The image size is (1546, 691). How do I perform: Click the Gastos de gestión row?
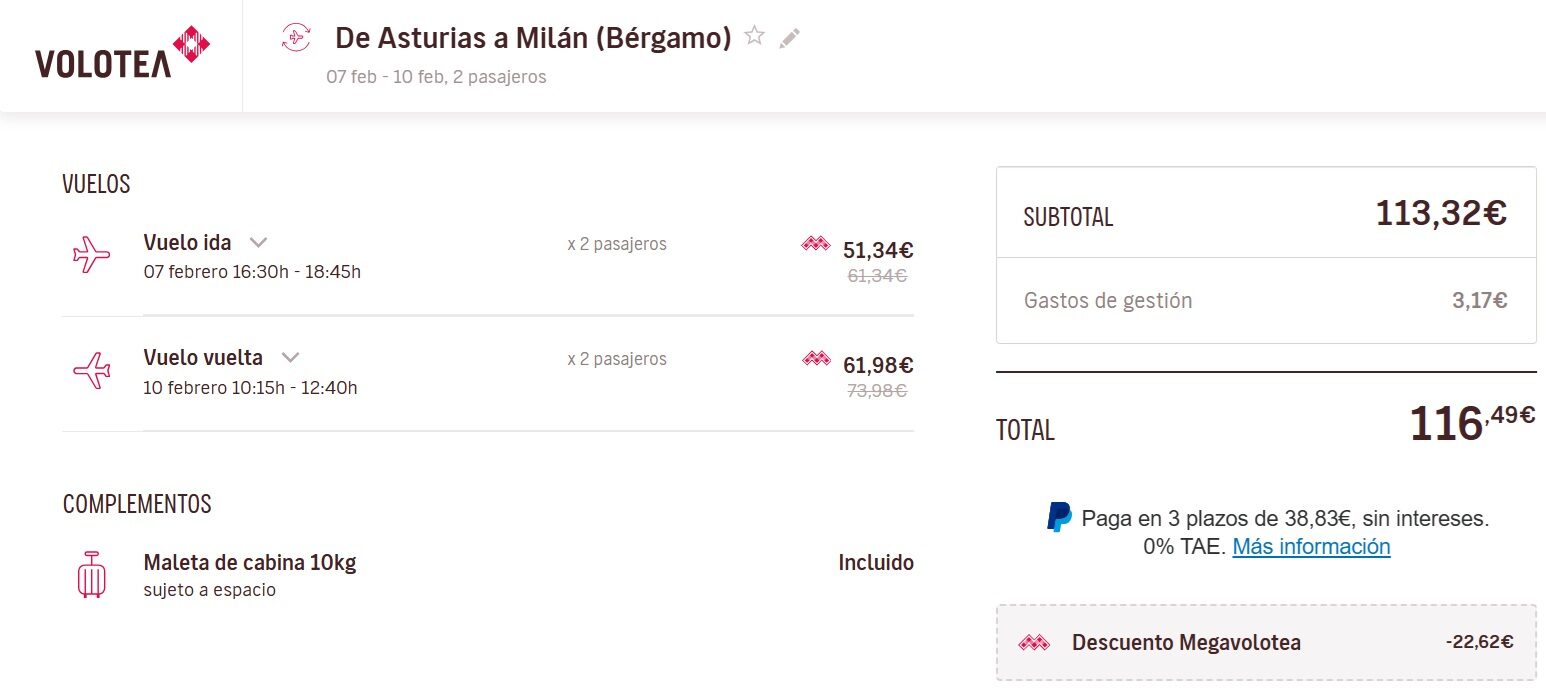point(1108,300)
